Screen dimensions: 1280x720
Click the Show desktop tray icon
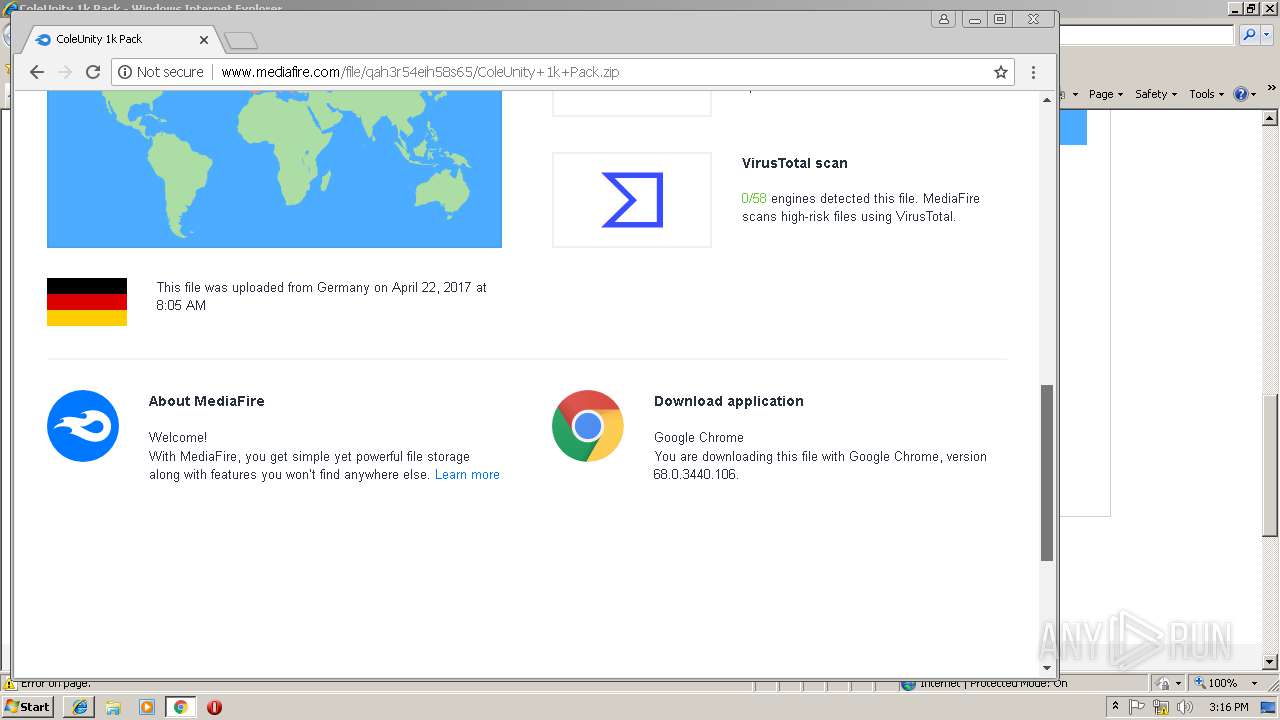[x=1269, y=707]
